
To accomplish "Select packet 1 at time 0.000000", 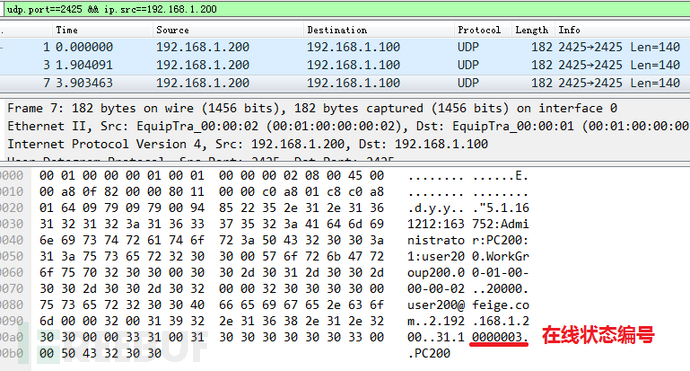I will click(x=345, y=47).
